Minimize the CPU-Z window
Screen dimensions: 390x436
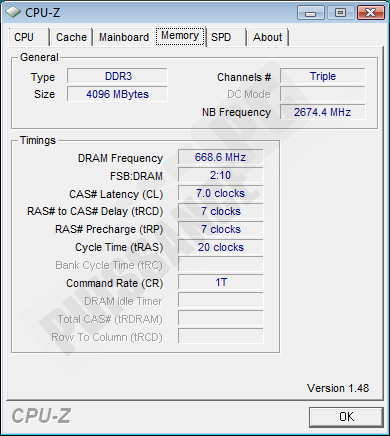tap(311, 13)
